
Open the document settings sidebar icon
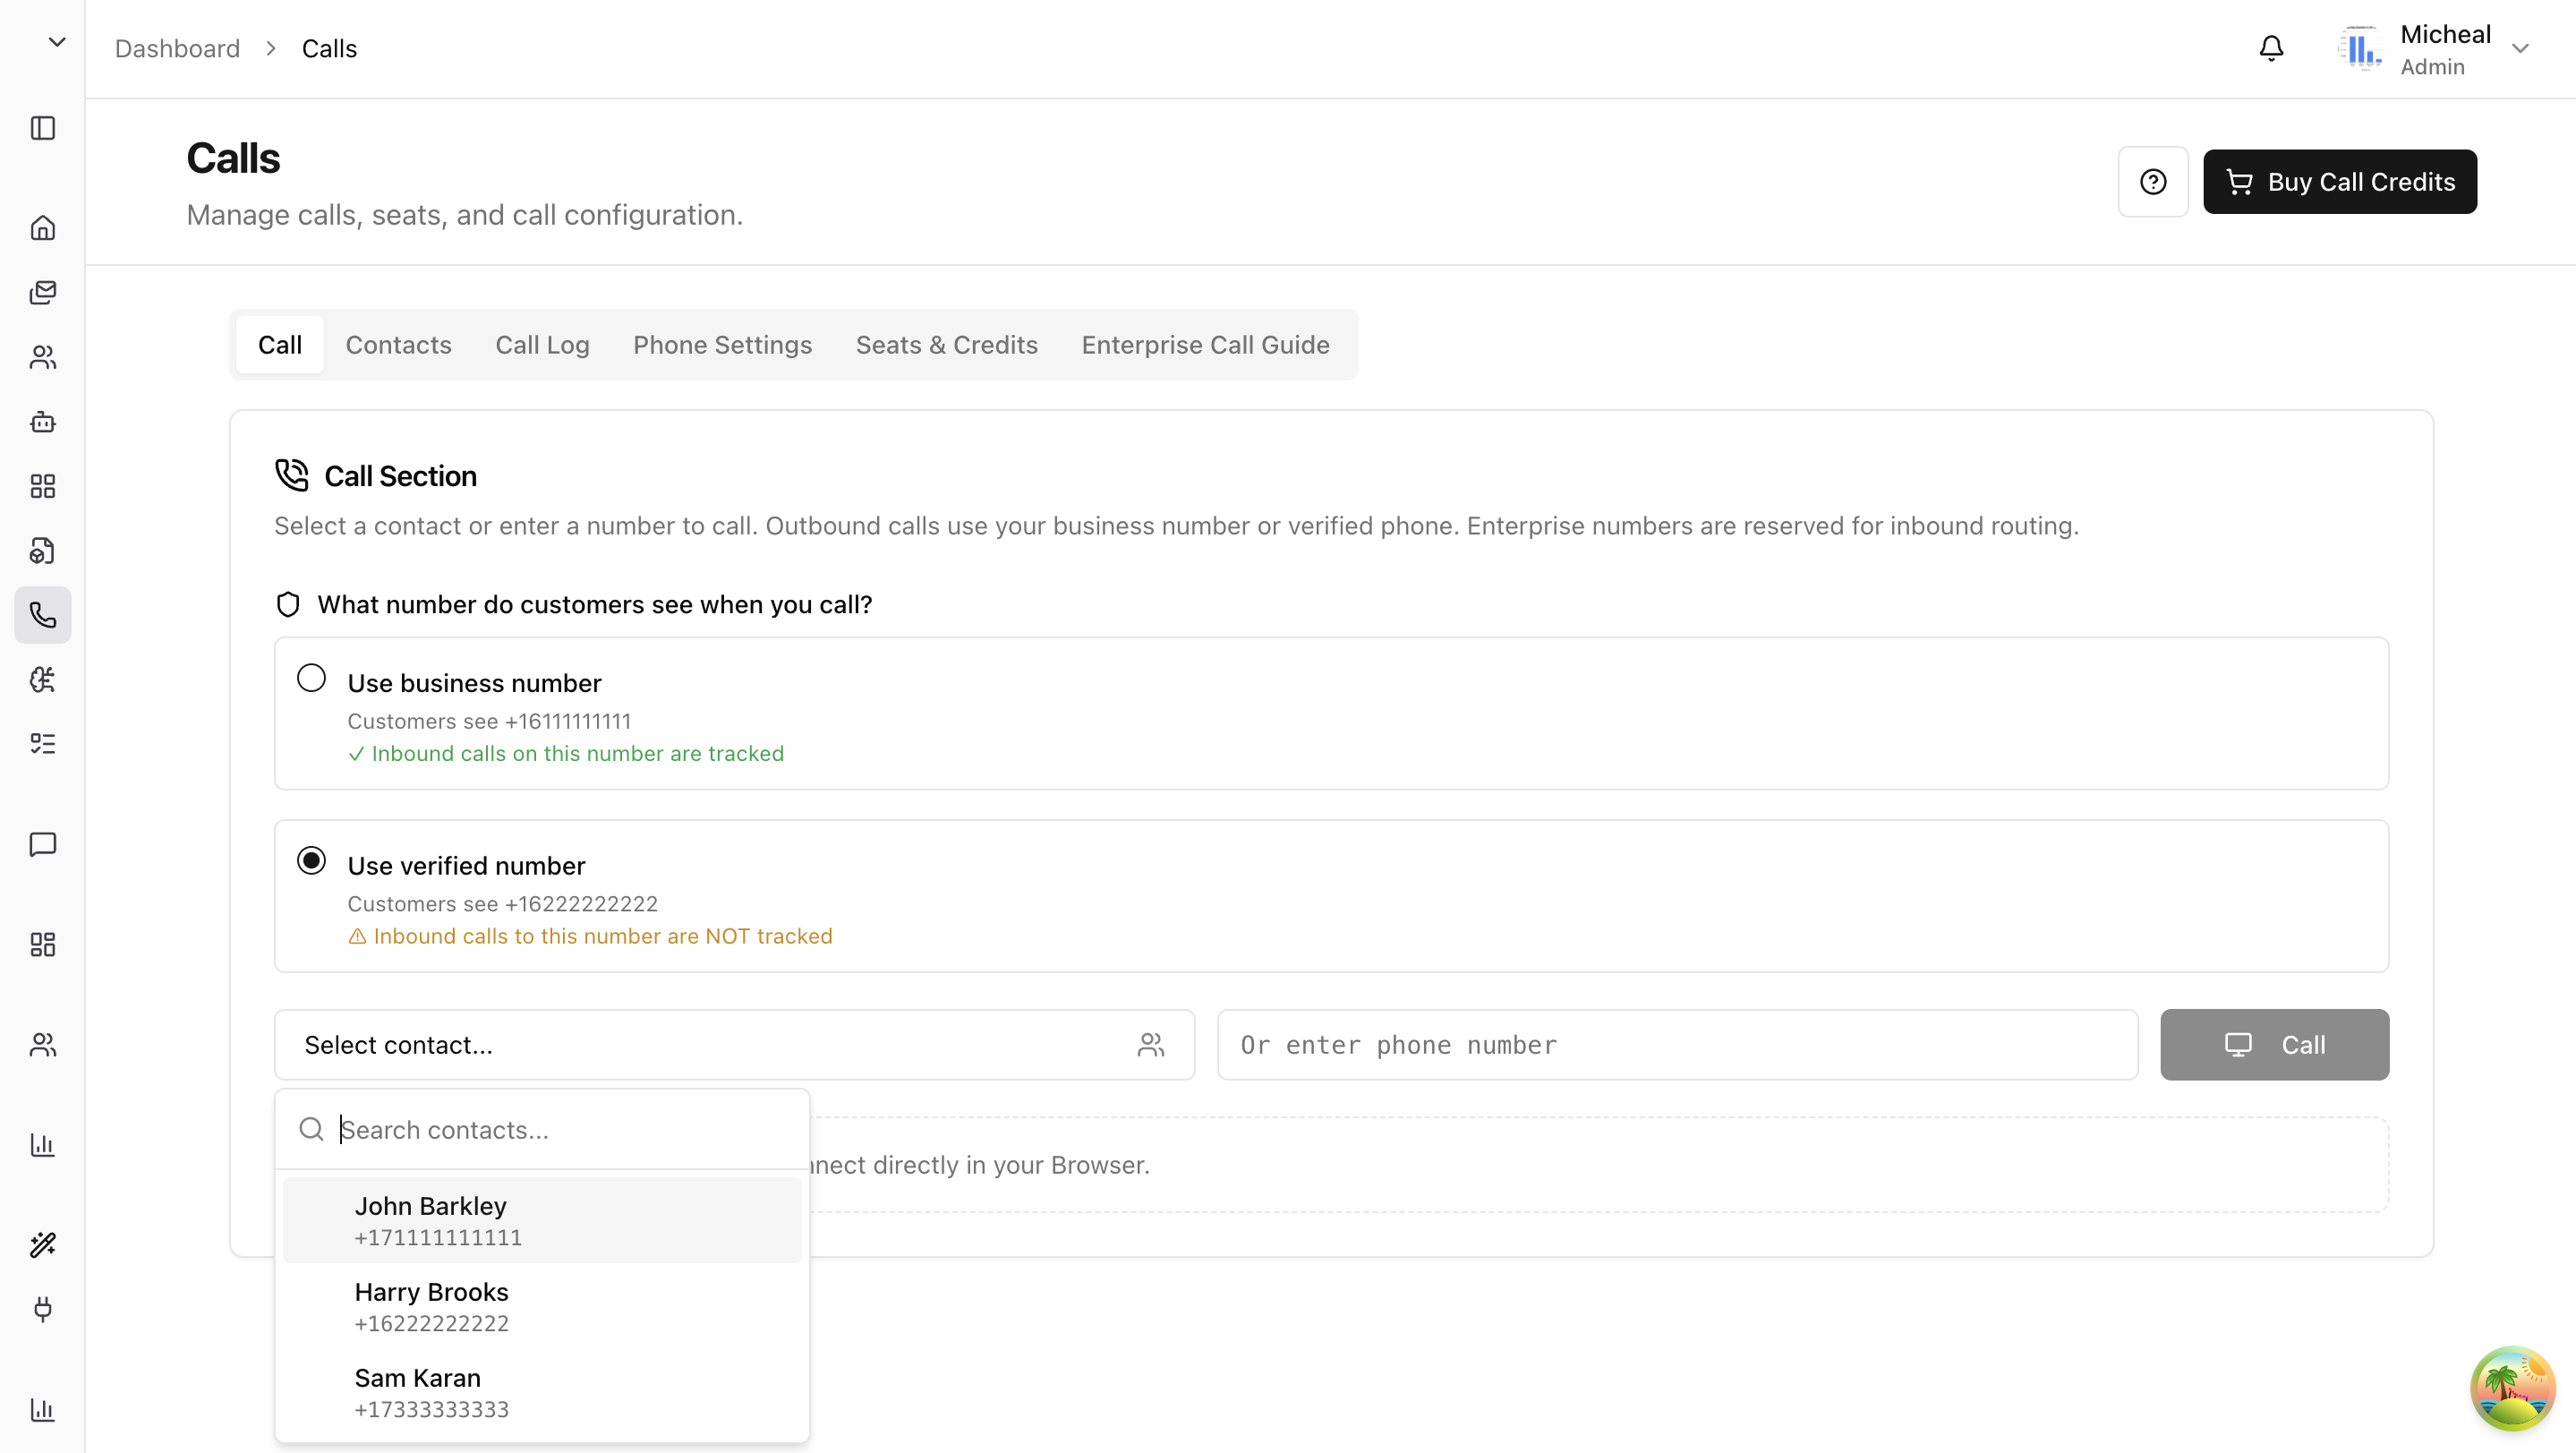click(x=43, y=550)
